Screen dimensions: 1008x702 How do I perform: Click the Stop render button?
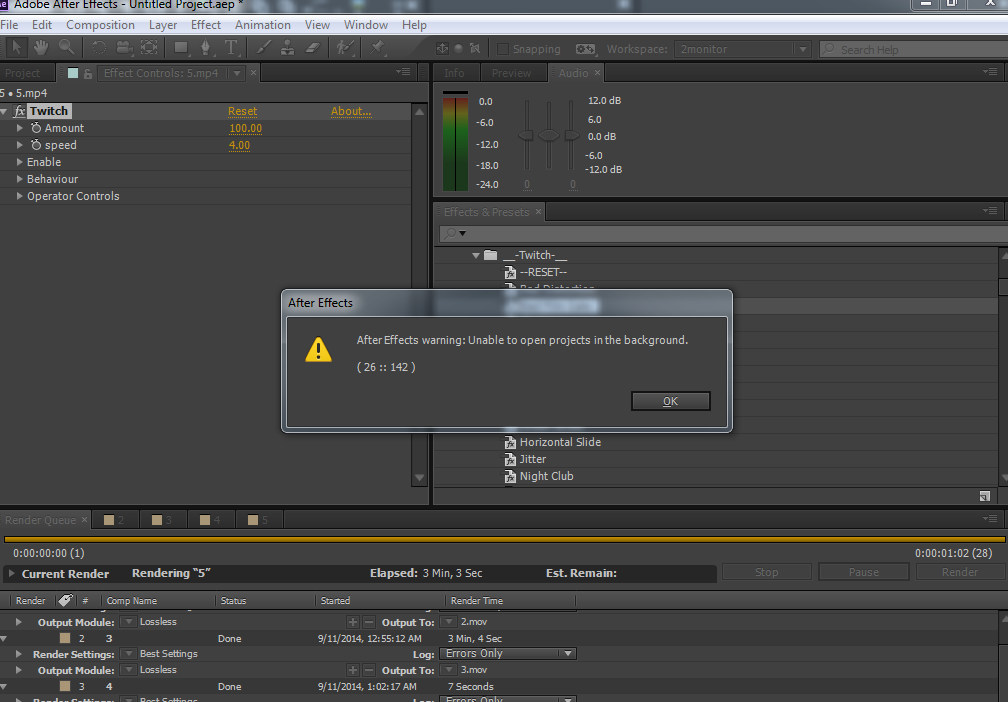766,572
